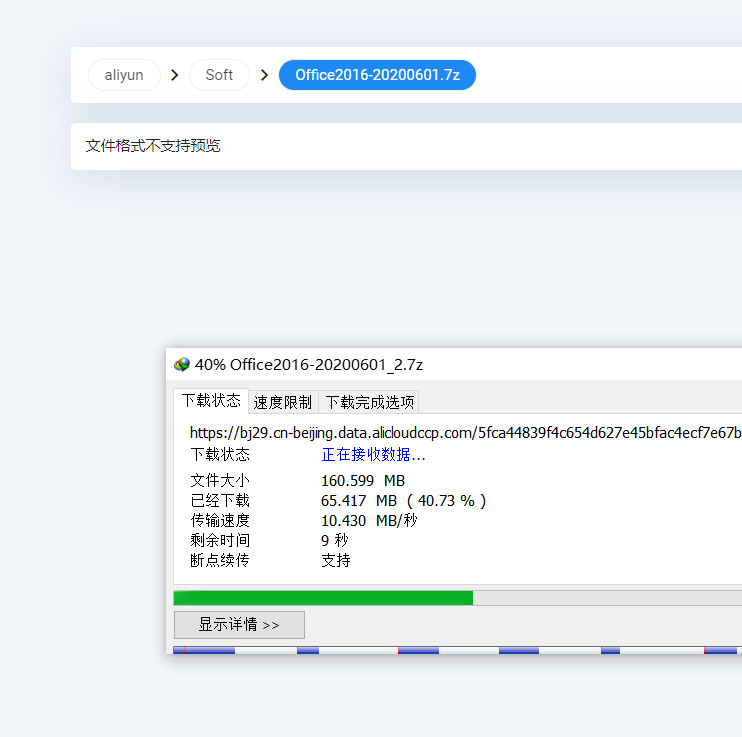Open the aliyun breadcrumb
The image size is (742, 737).
[x=124, y=75]
